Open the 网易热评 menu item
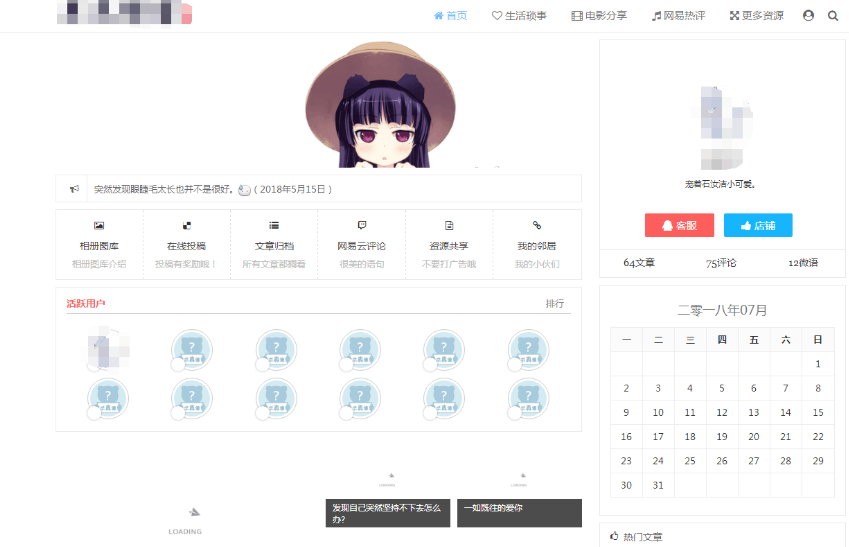 tap(678, 16)
